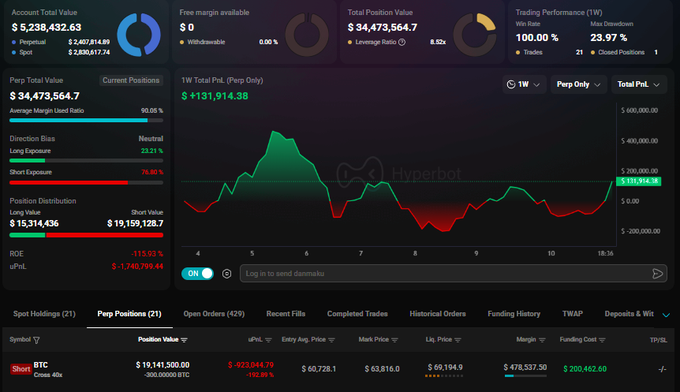Viewport: 680px width, 392px height.
Task: Open the Deposits & Wit tab
Action: coord(629,314)
